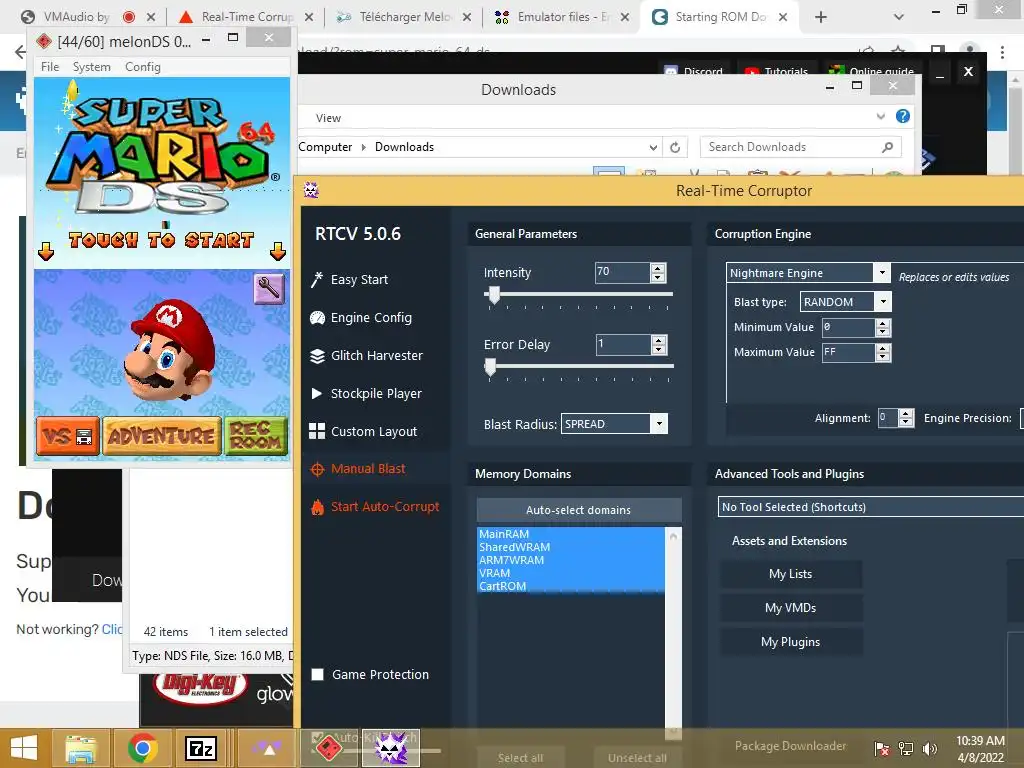Open File Explorer from the taskbar

point(81,748)
